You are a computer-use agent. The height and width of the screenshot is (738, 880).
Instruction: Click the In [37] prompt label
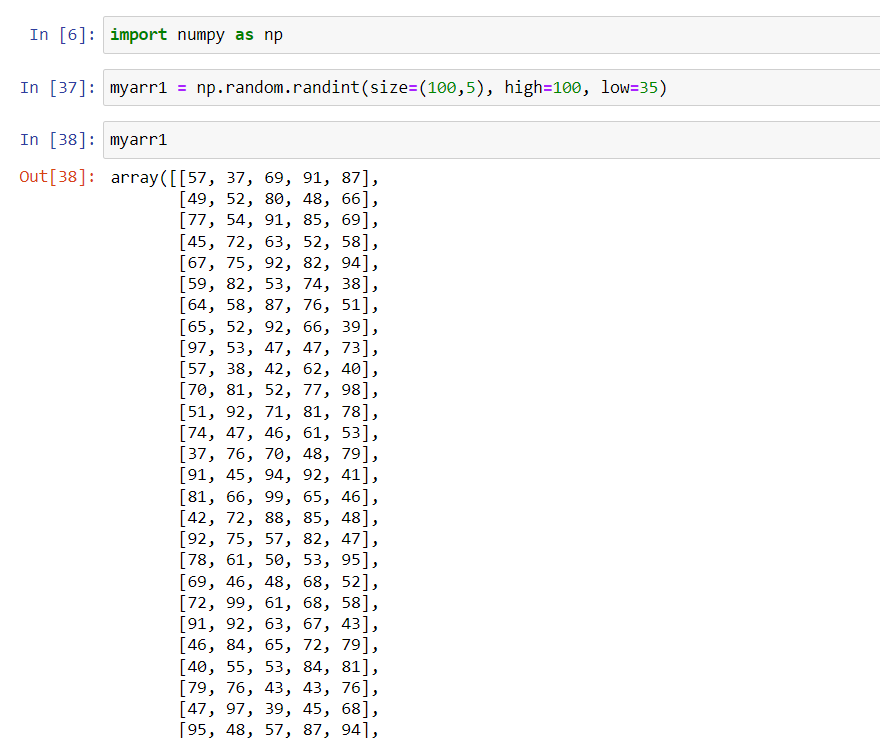[x=58, y=88]
